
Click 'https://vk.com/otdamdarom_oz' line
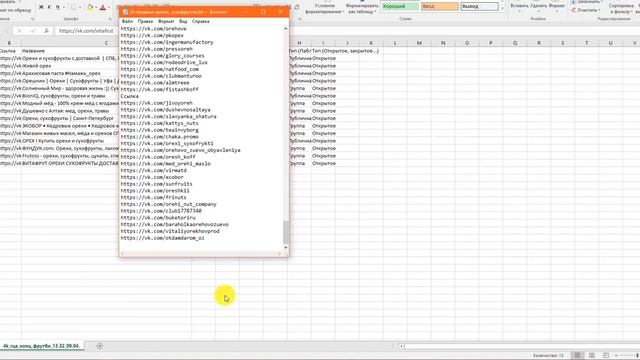coord(162,238)
